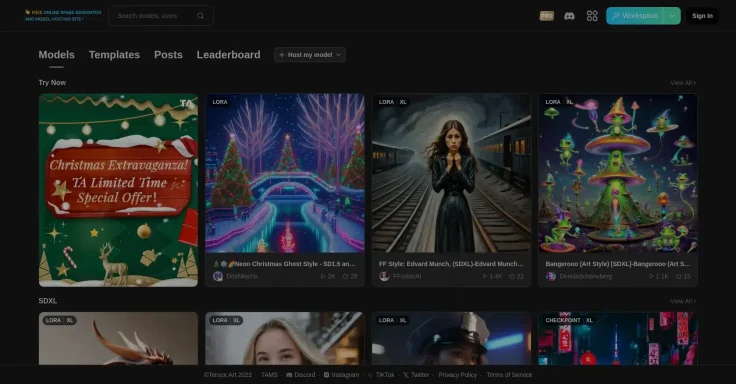The image size is (736, 384).
Task: Open the apps grid icon
Action: click(x=592, y=16)
